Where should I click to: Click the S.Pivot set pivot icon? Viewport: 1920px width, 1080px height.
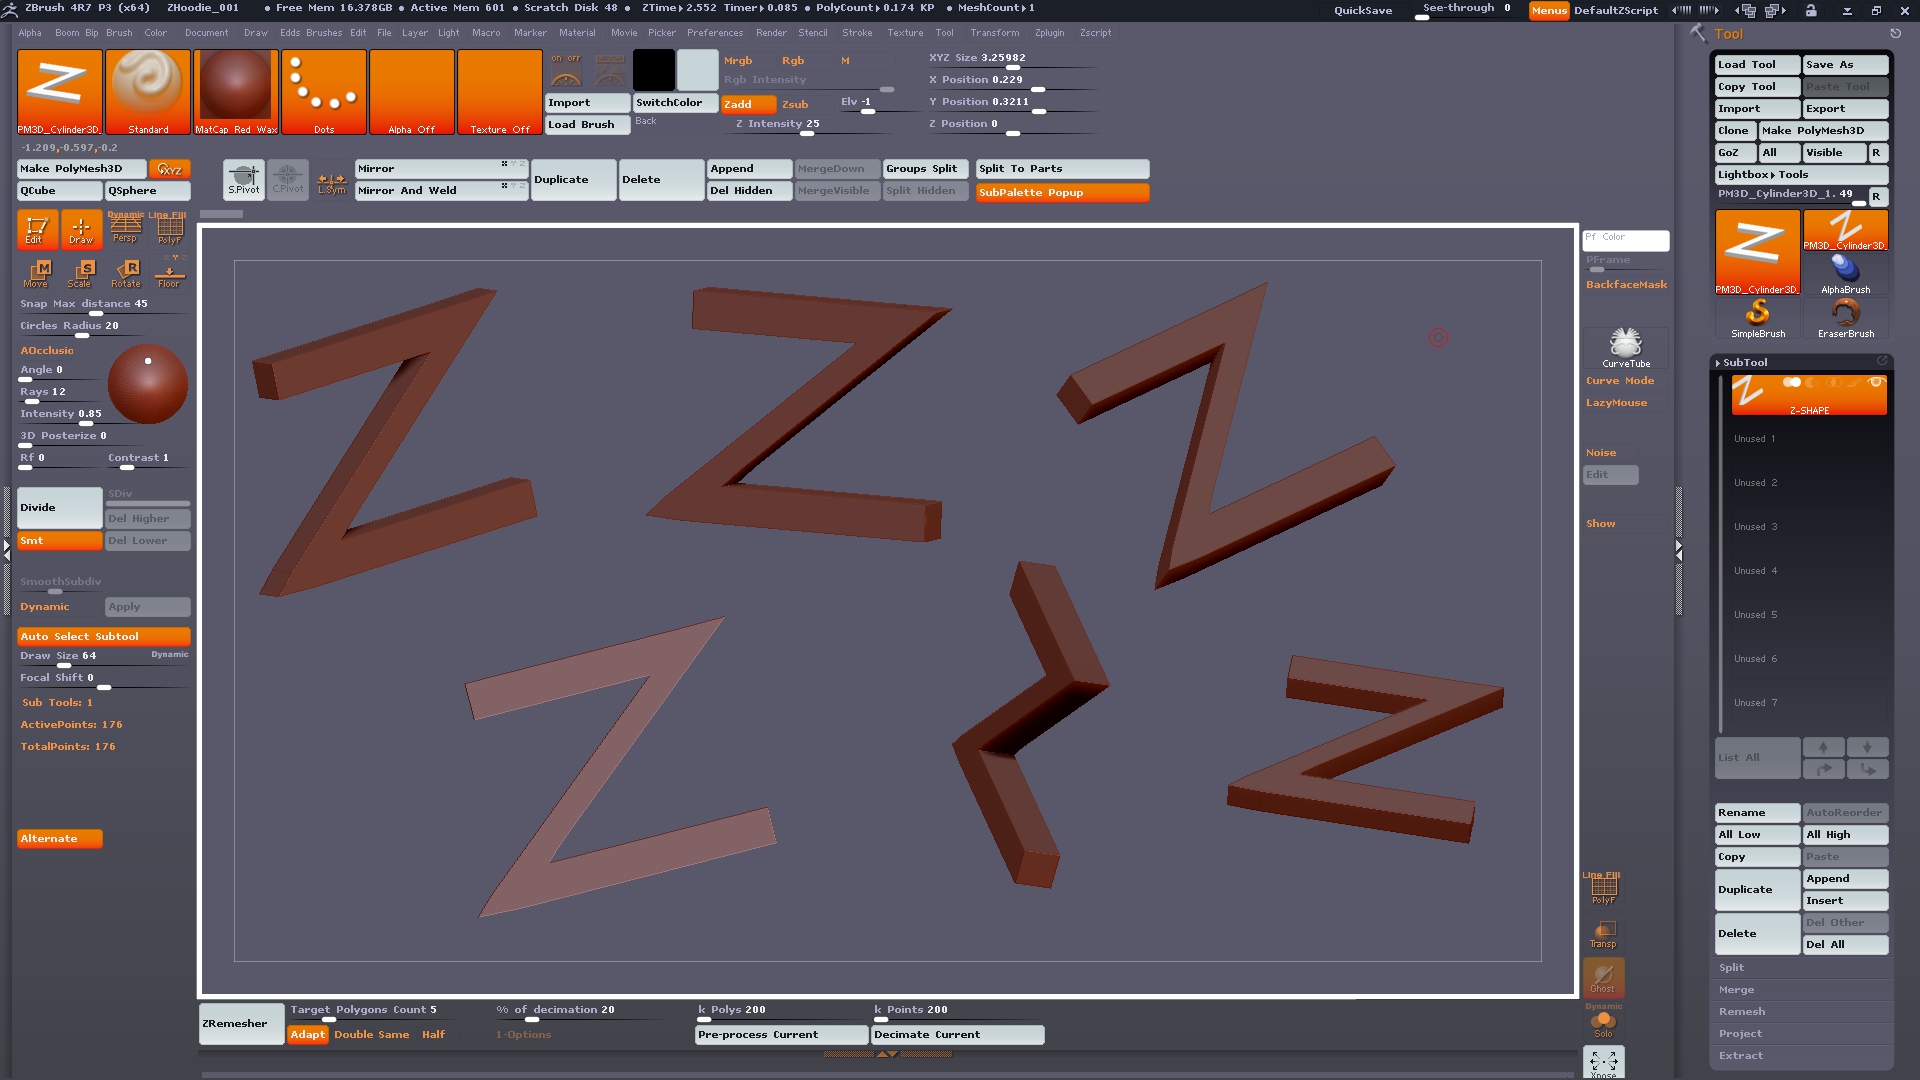(x=243, y=179)
